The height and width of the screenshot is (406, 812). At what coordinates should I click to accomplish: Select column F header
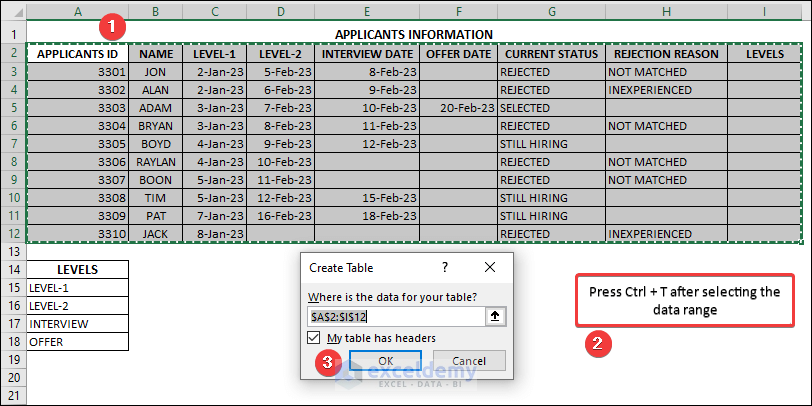[x=459, y=11]
